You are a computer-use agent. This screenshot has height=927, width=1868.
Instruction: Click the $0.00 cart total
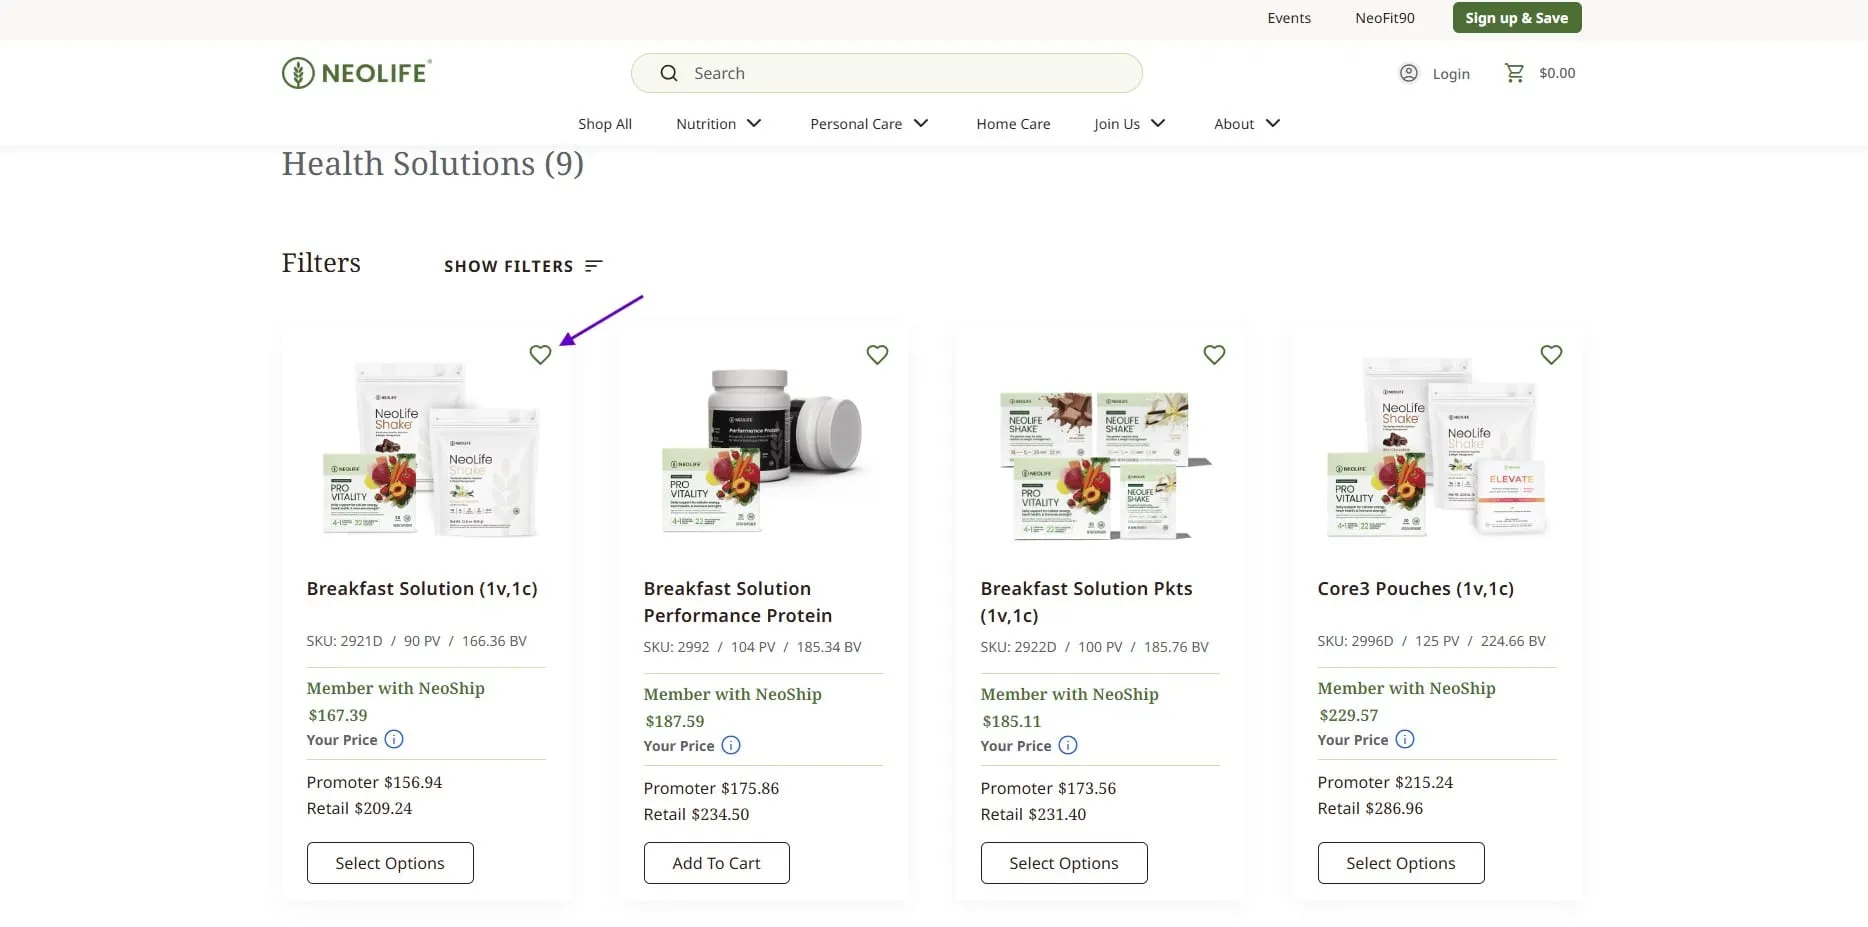click(1557, 73)
